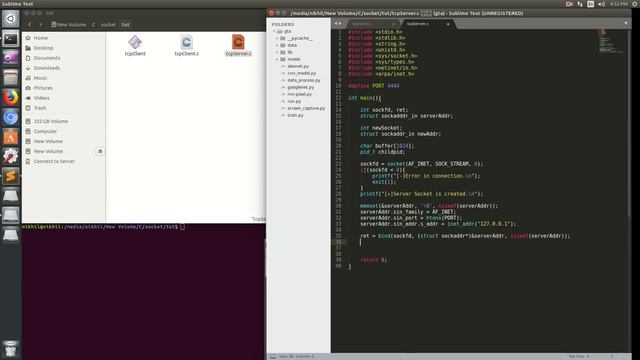Screen dimensions: 640x360
Task: Click the Sublime minimap code preview
Action: [611, 41]
